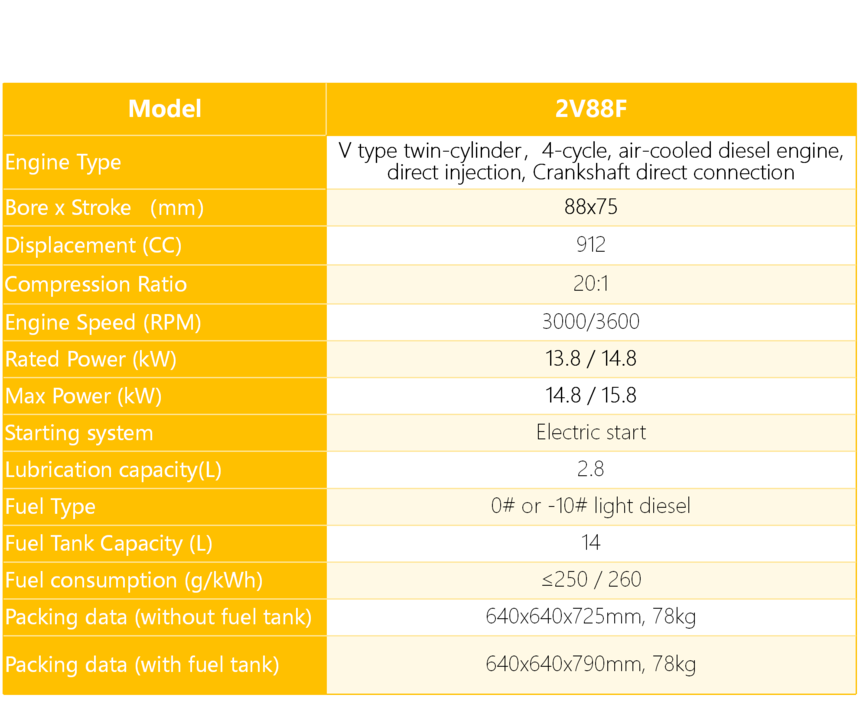Click the Compression Ratio label
The width and height of the screenshot is (860, 714).
[95, 284]
